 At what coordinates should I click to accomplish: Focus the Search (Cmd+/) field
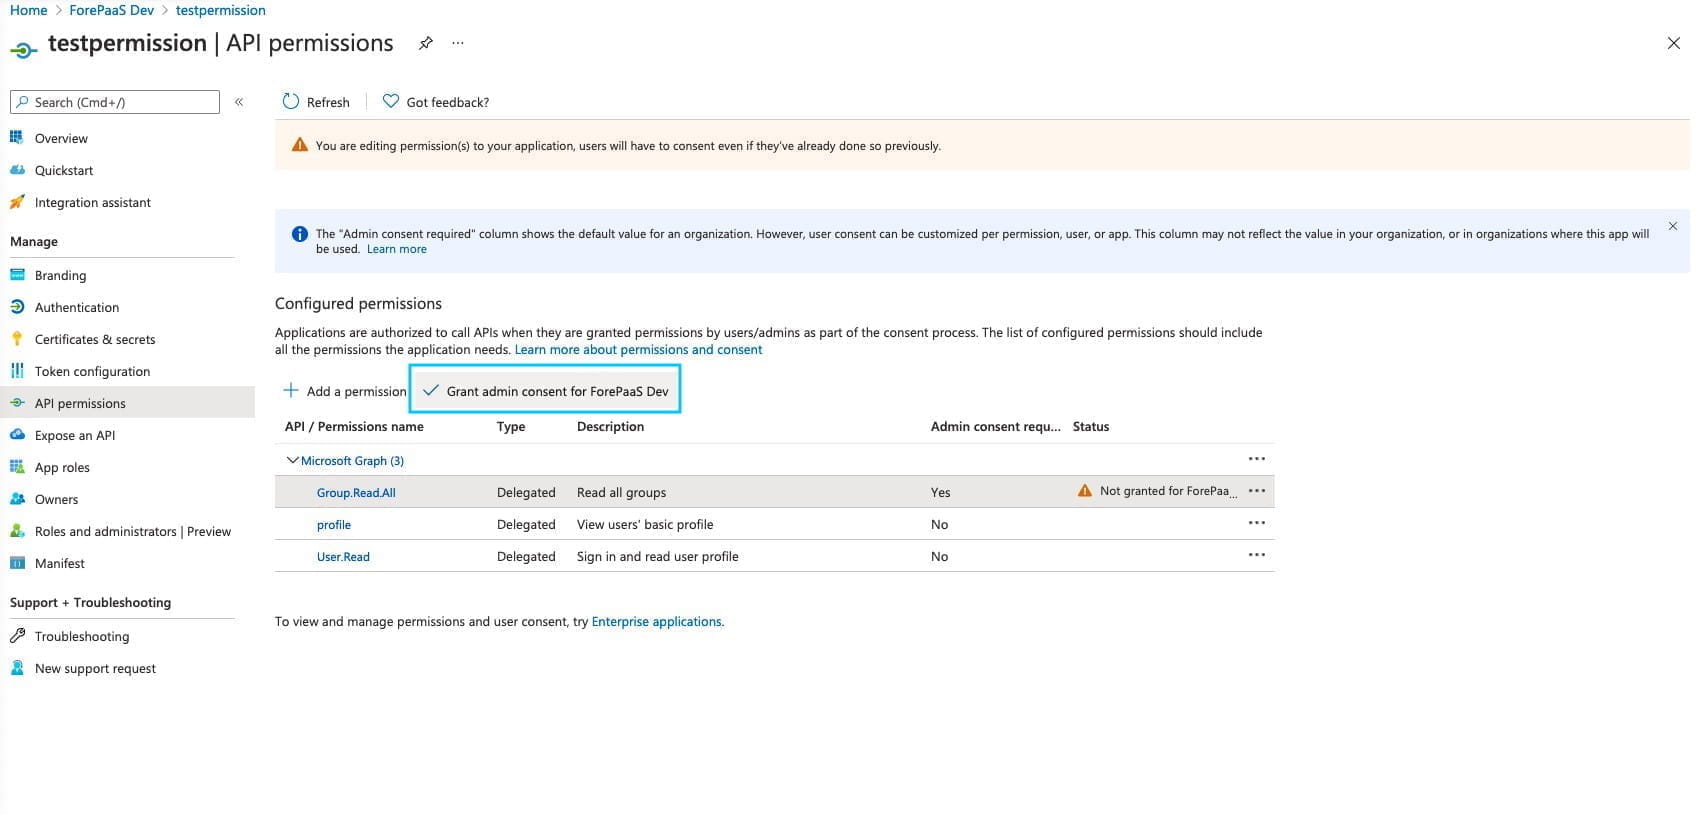(115, 102)
